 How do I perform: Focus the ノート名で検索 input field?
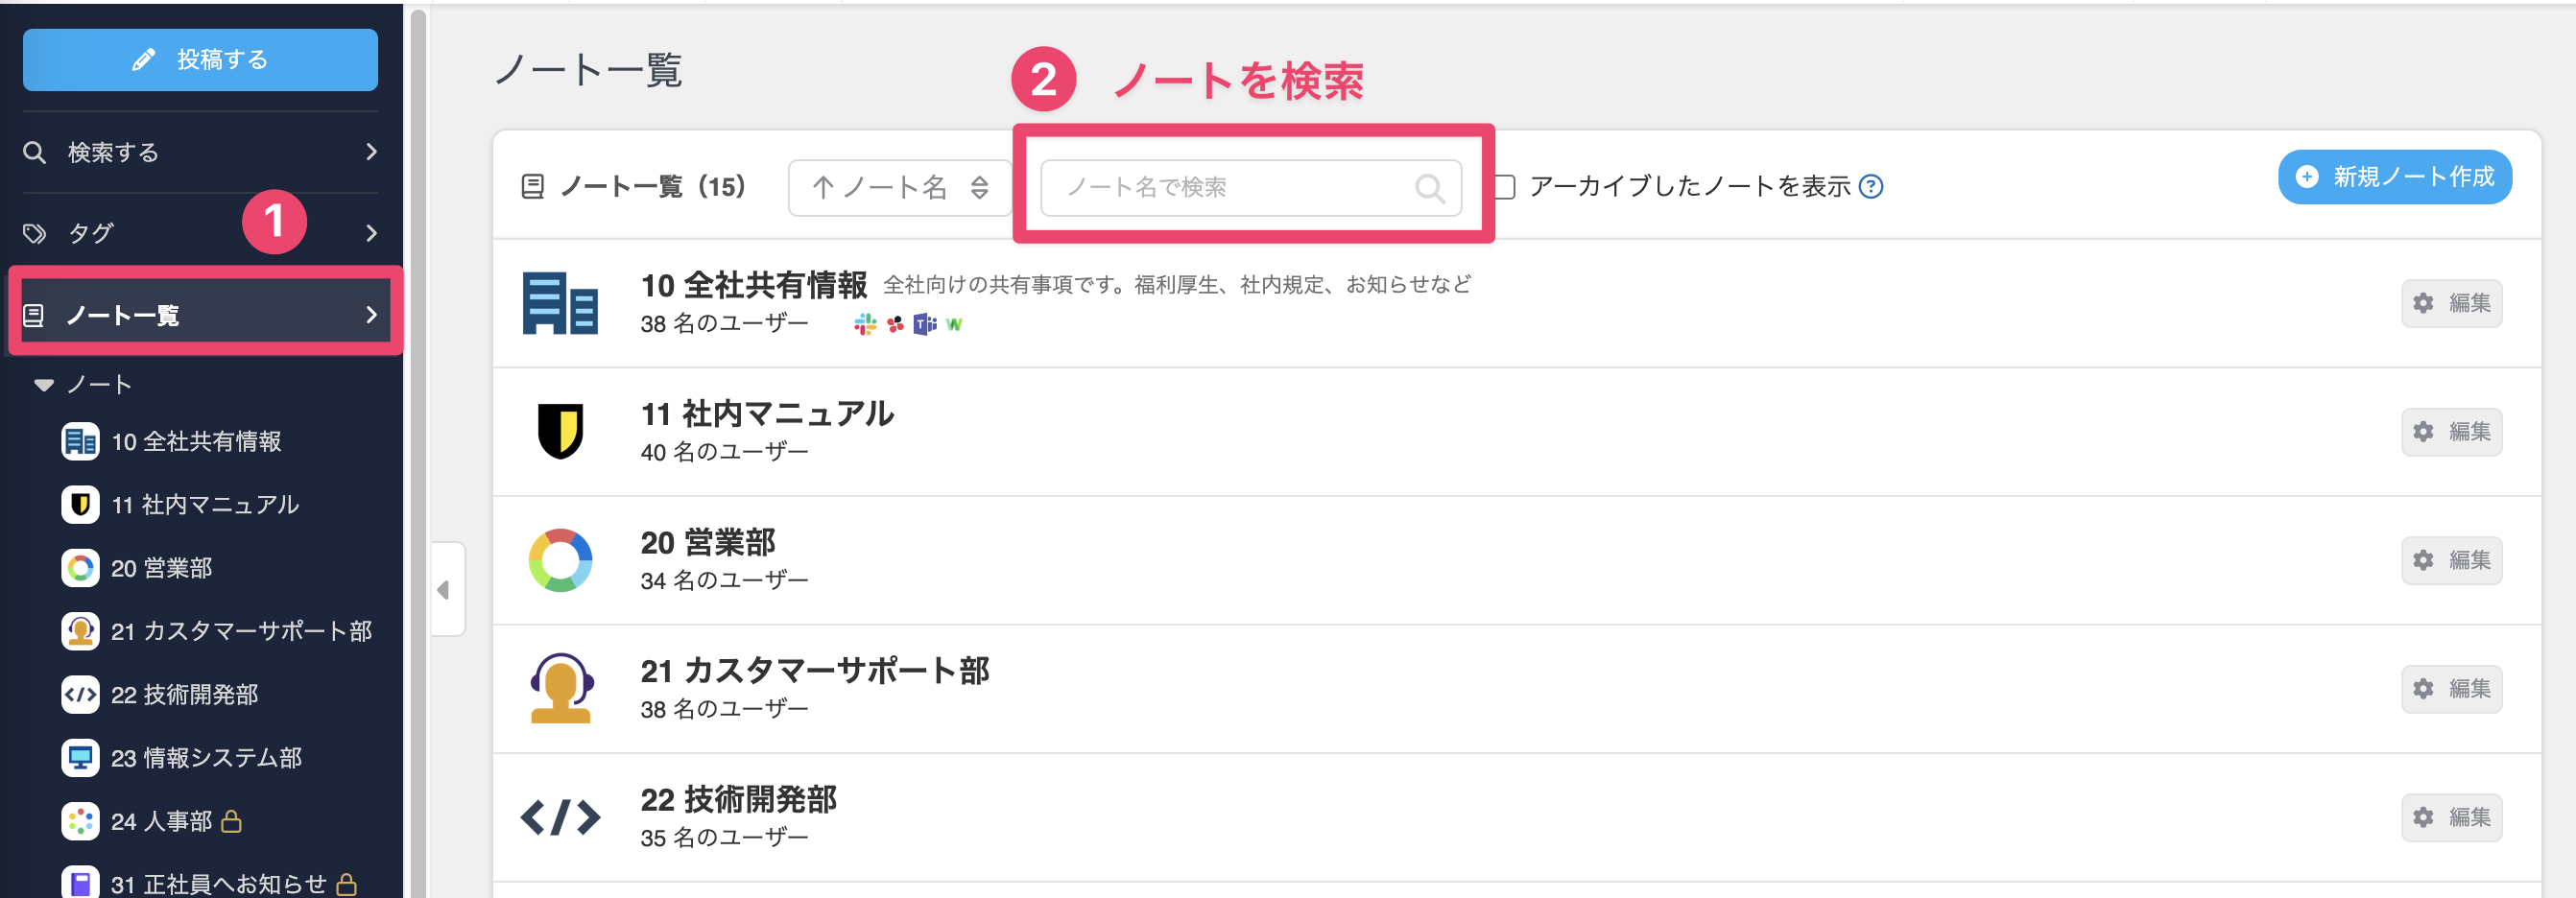[x=1250, y=188]
